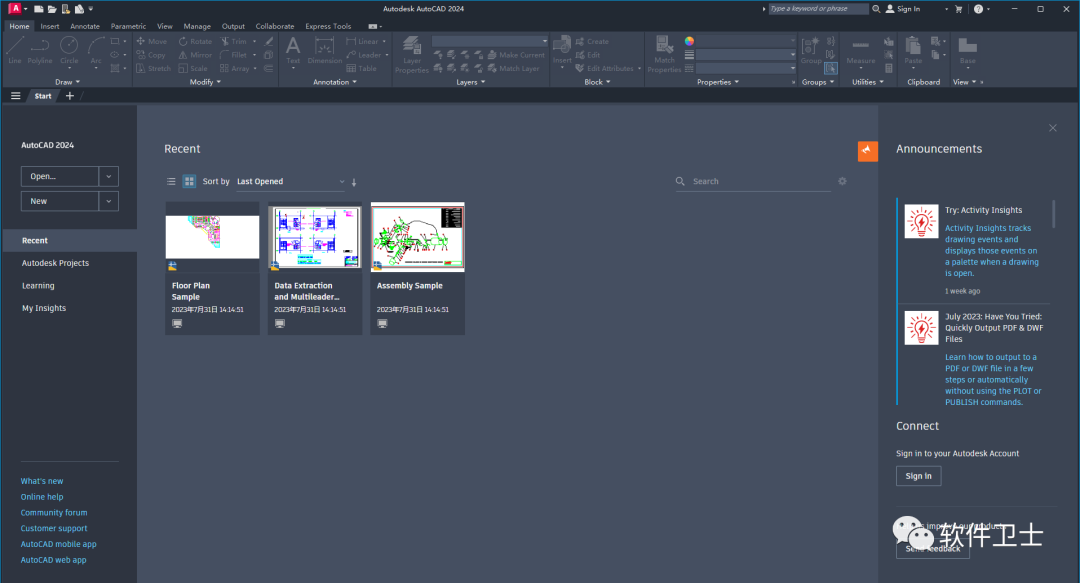Go to the Parametric ribbon tab

tap(128, 26)
